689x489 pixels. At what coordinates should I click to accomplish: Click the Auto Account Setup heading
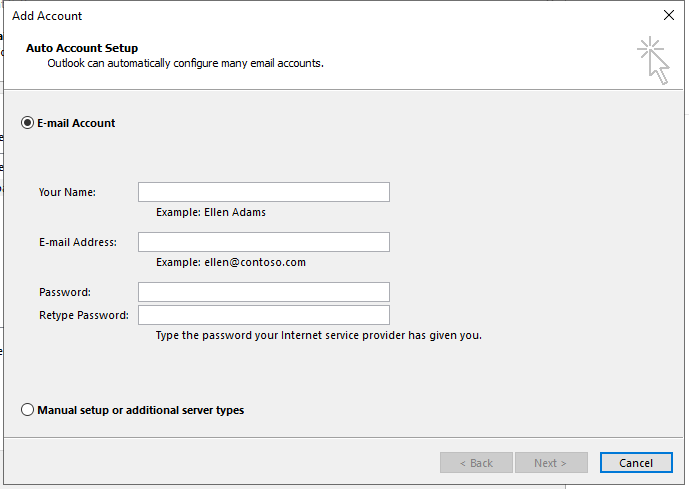tap(82, 48)
